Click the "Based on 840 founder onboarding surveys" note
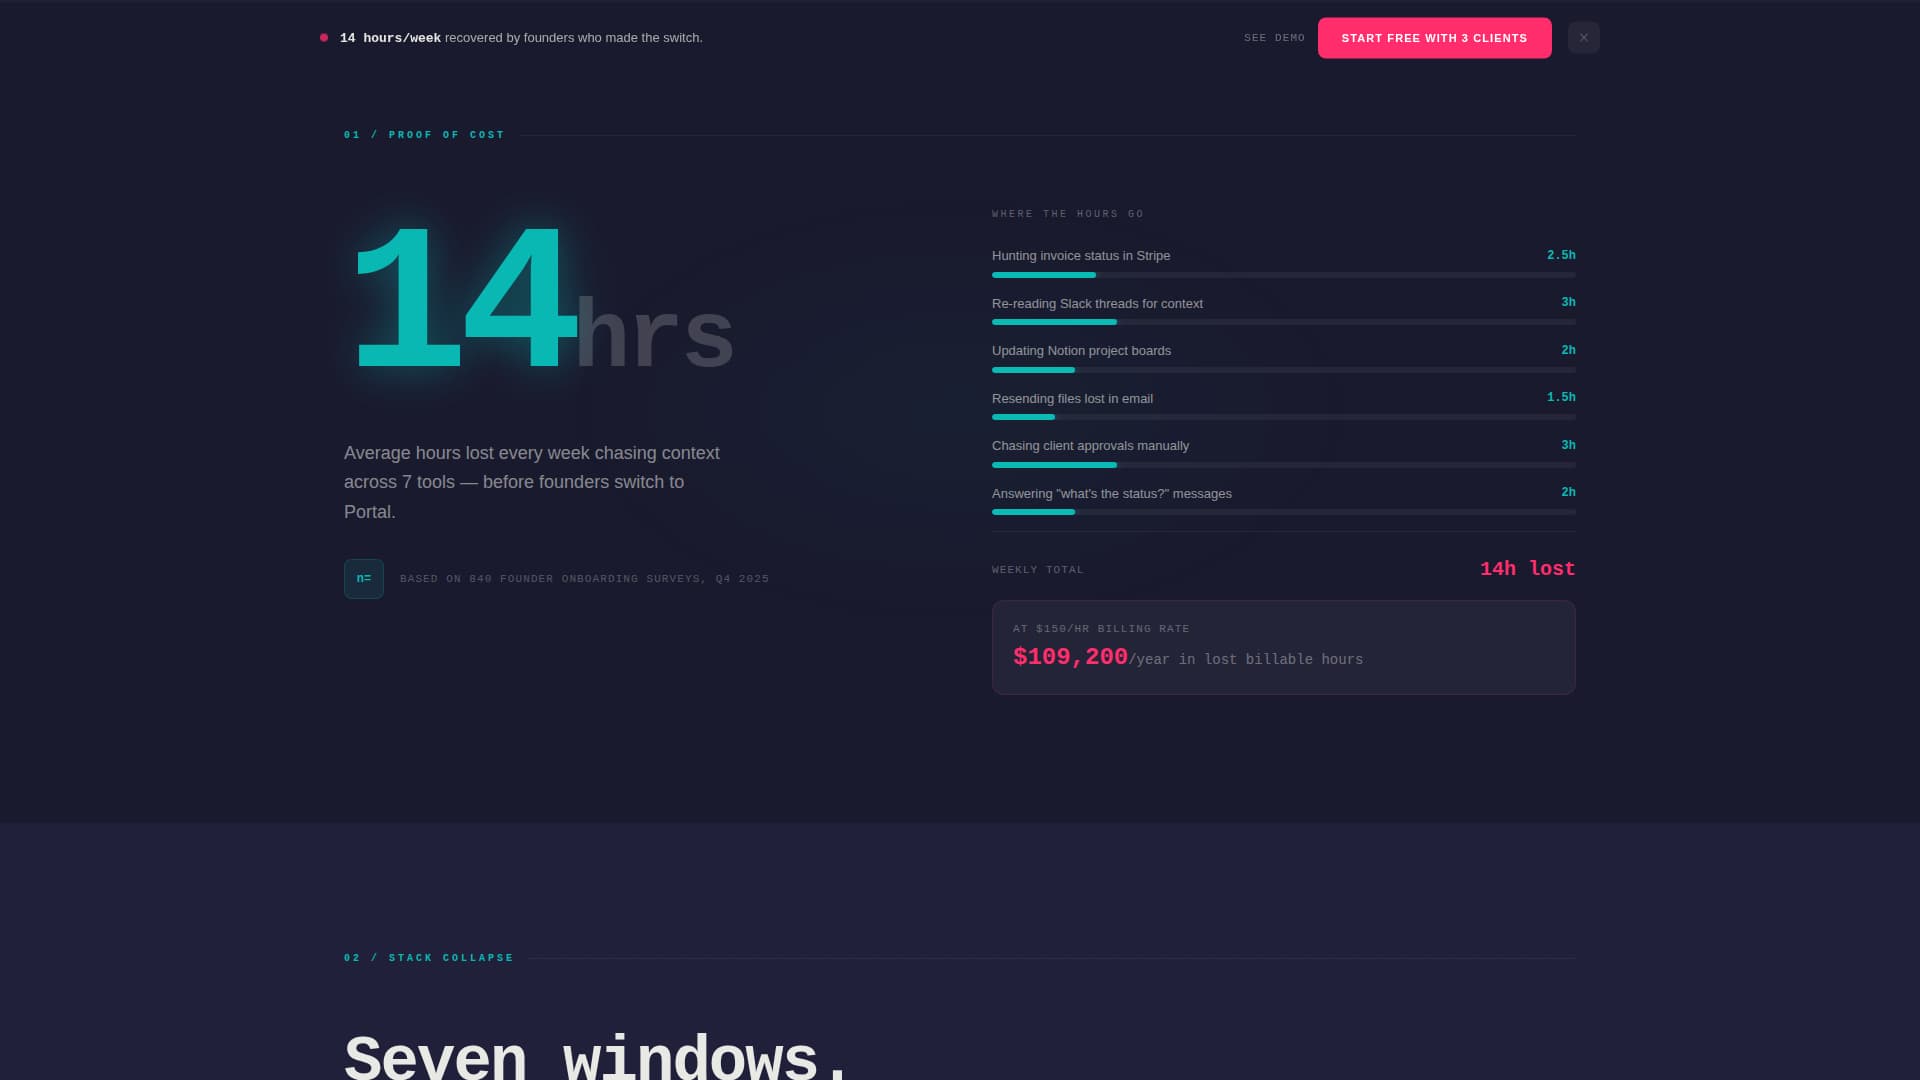1920x1080 pixels. (x=584, y=579)
